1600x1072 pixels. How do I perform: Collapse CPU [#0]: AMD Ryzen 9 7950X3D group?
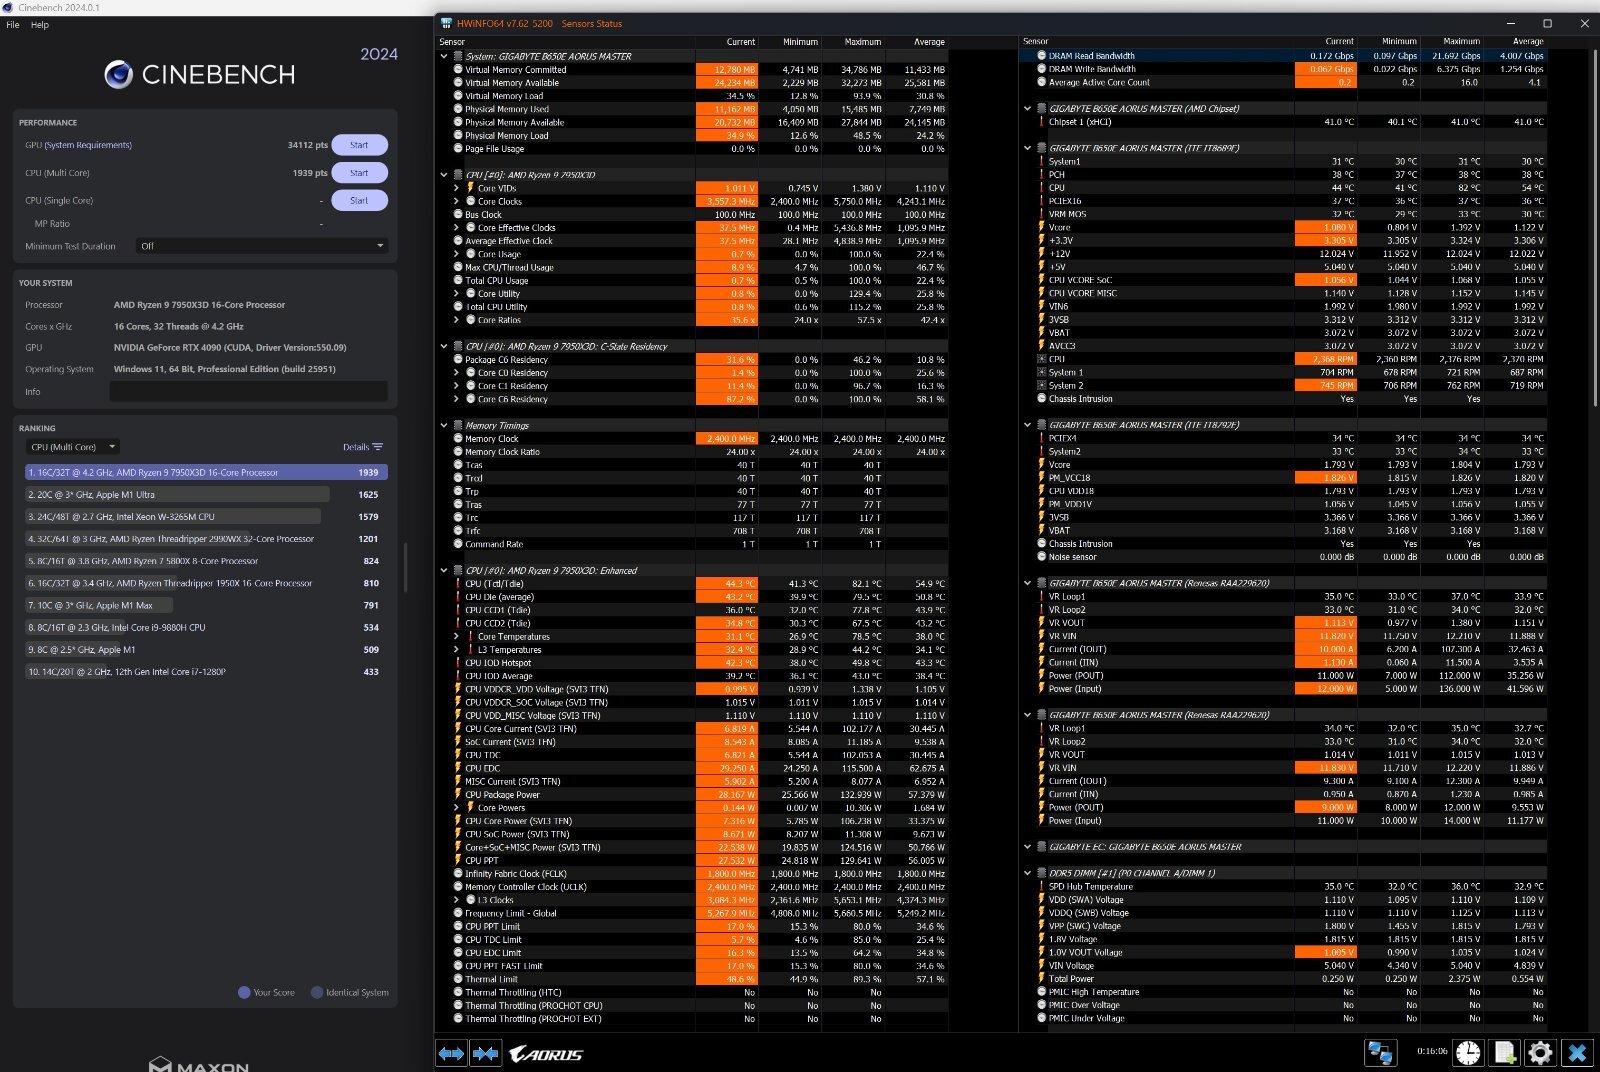(444, 175)
